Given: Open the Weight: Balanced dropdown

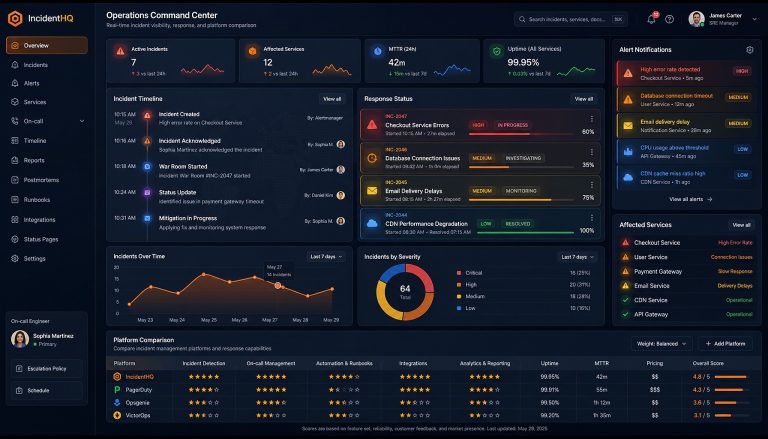Looking at the screenshot, I should point(662,344).
